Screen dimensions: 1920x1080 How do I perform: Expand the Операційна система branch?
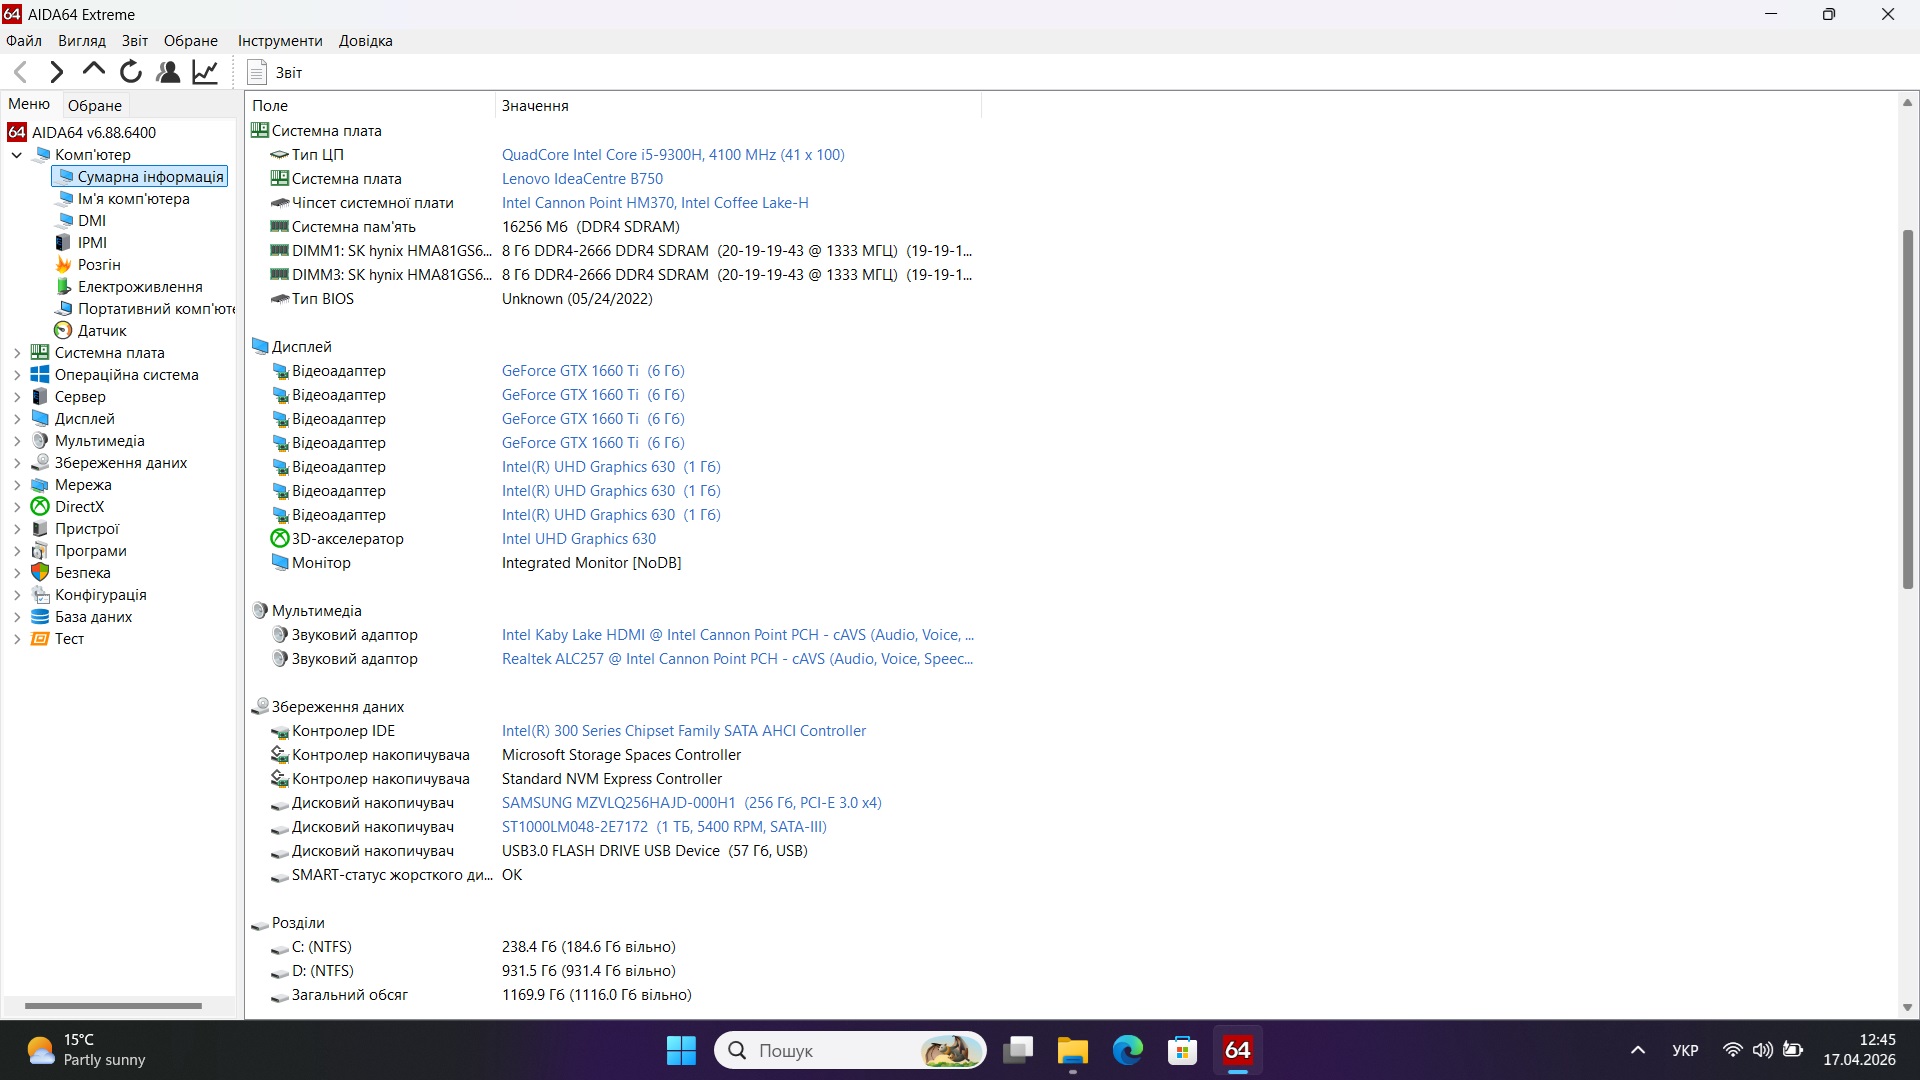coord(16,374)
